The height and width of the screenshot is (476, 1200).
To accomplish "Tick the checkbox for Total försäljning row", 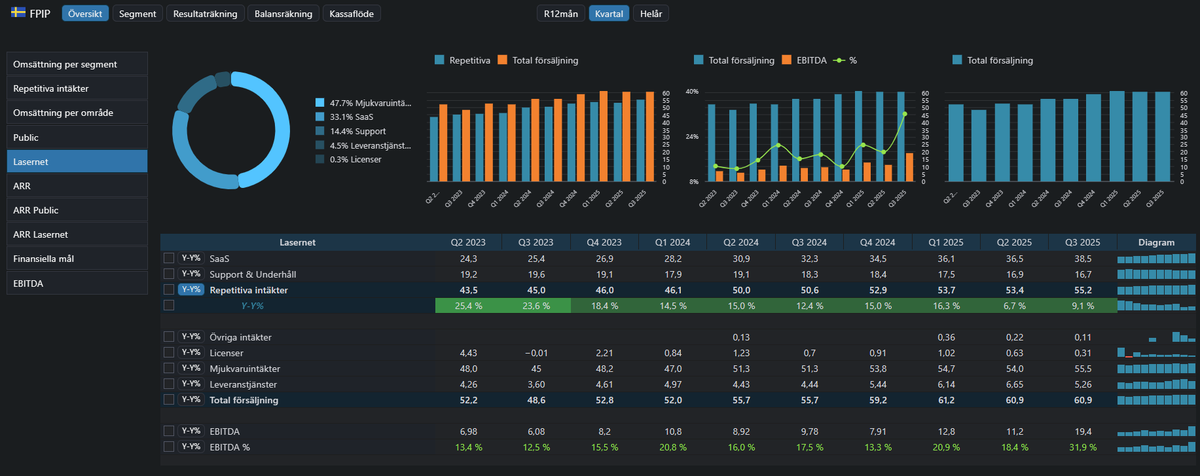I will [x=168, y=400].
